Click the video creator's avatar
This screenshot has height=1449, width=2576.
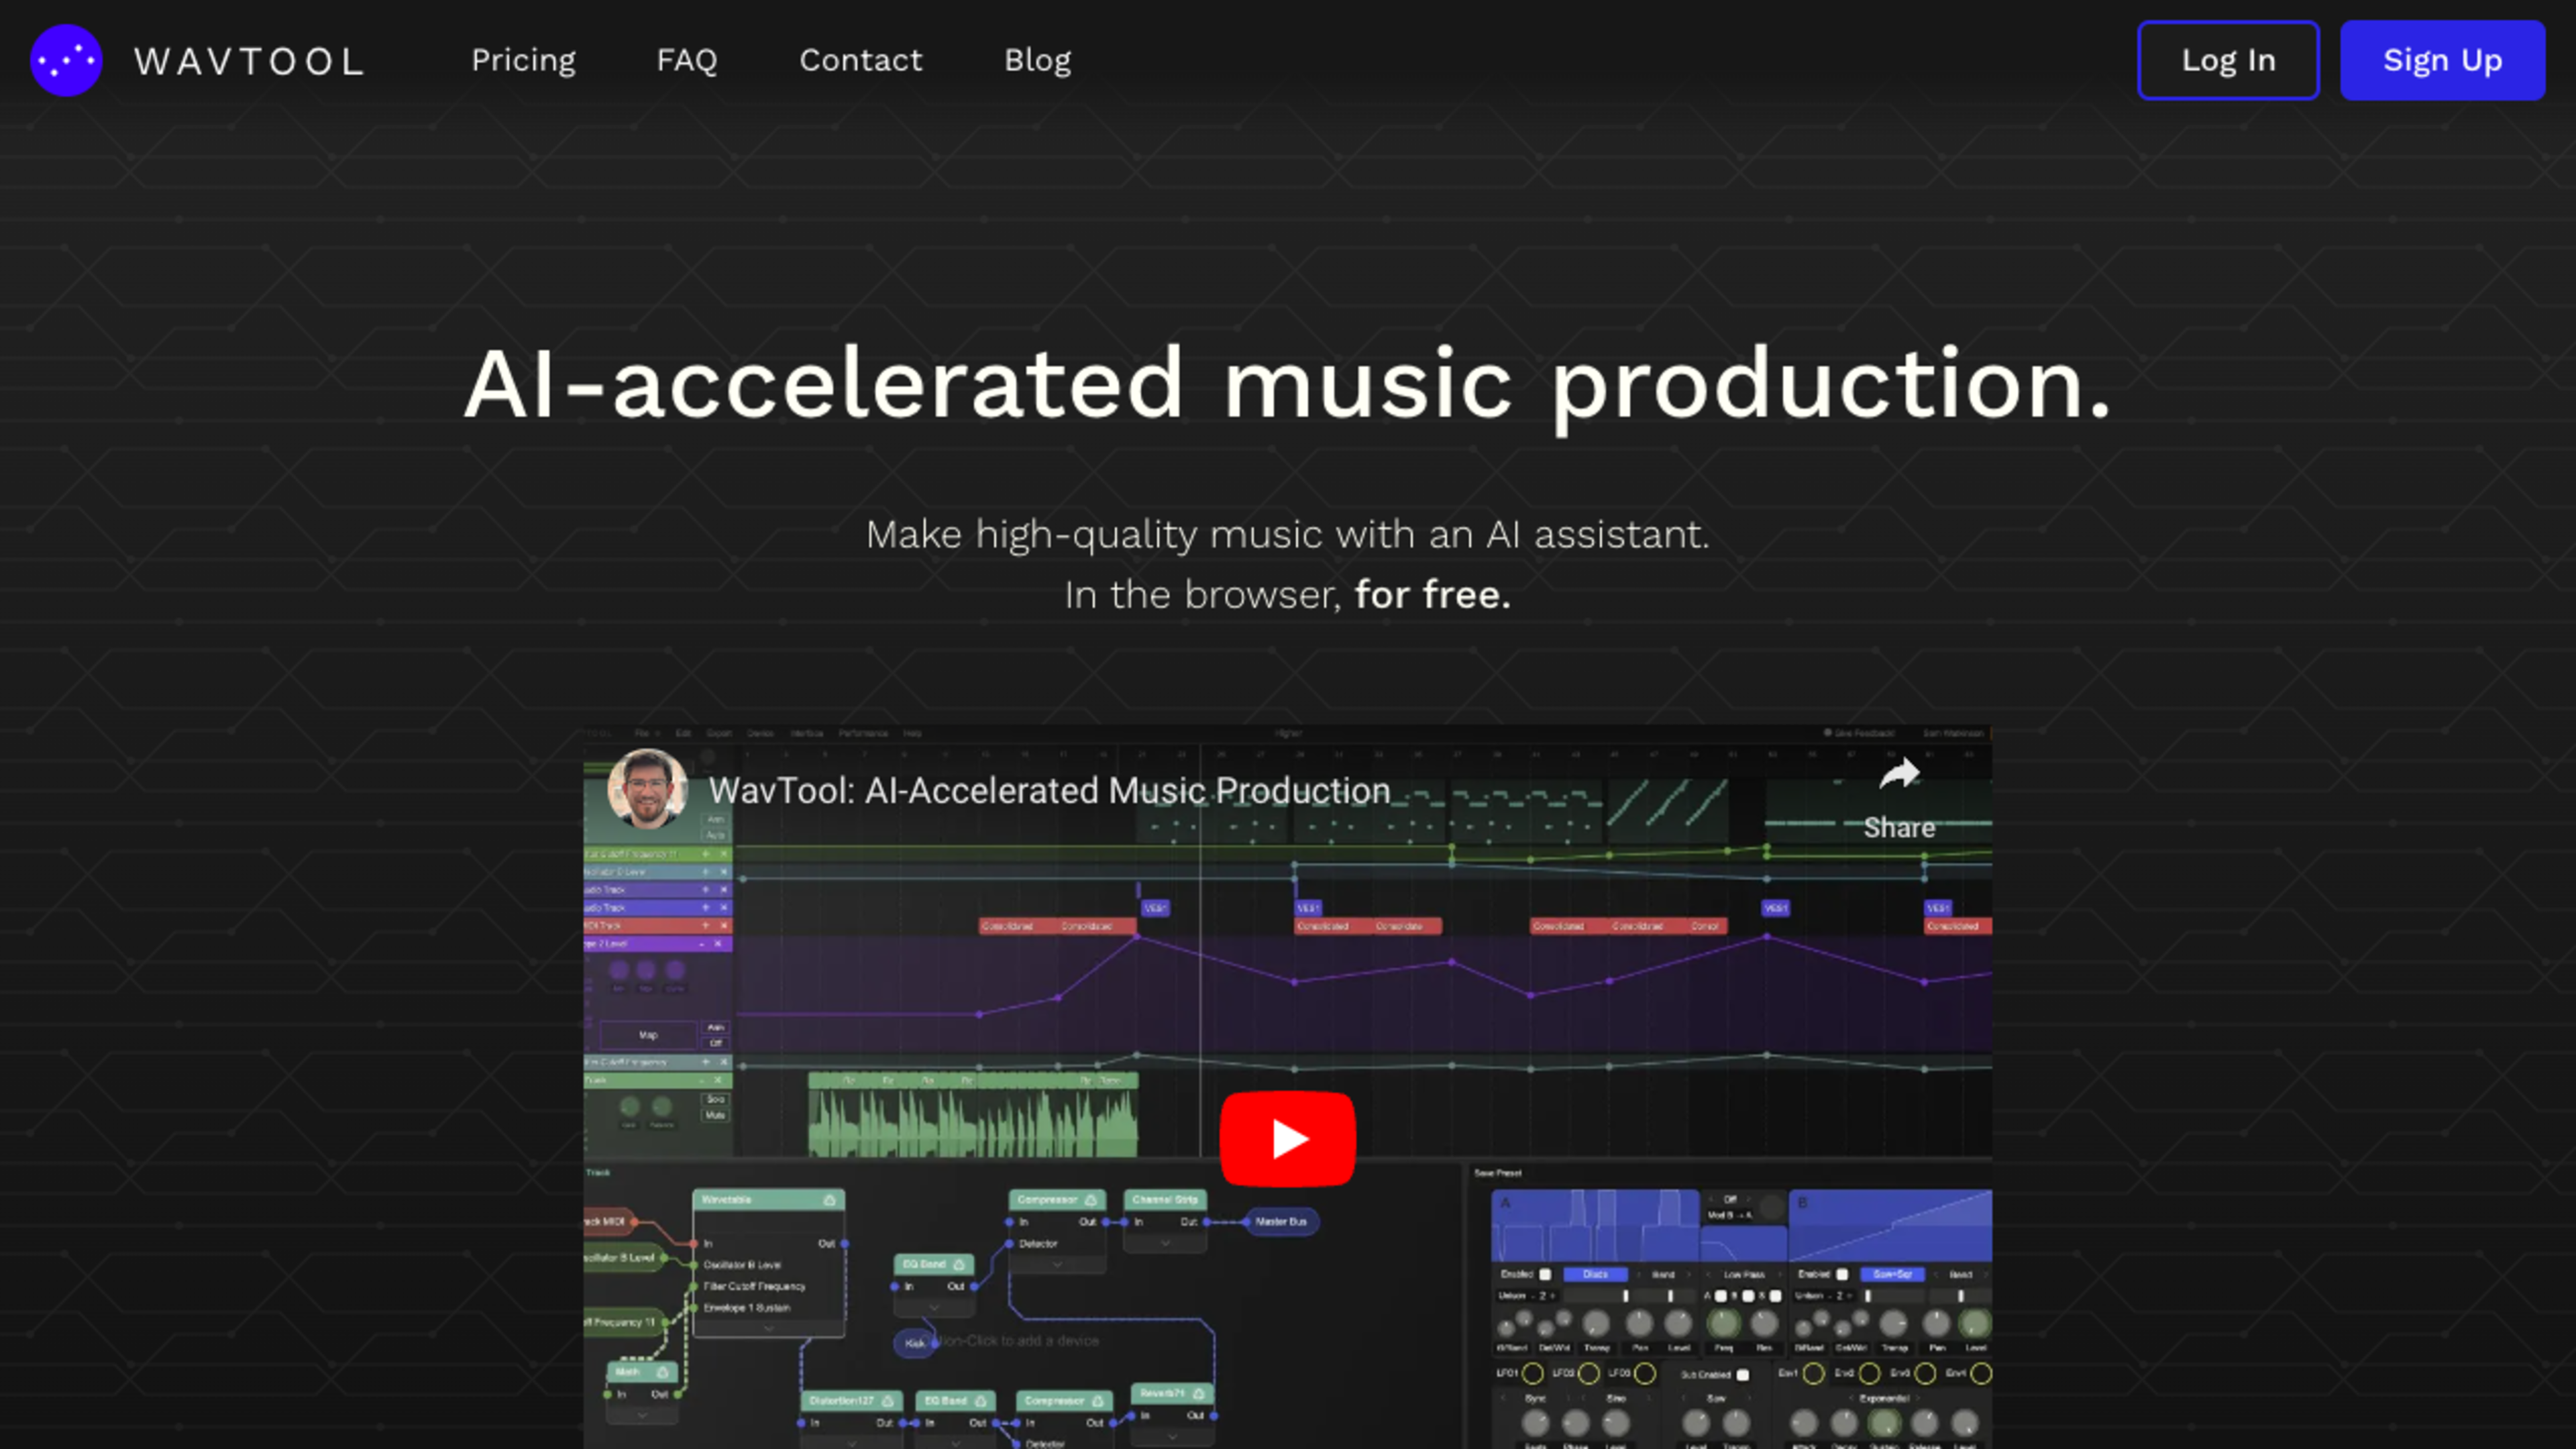[x=647, y=789]
